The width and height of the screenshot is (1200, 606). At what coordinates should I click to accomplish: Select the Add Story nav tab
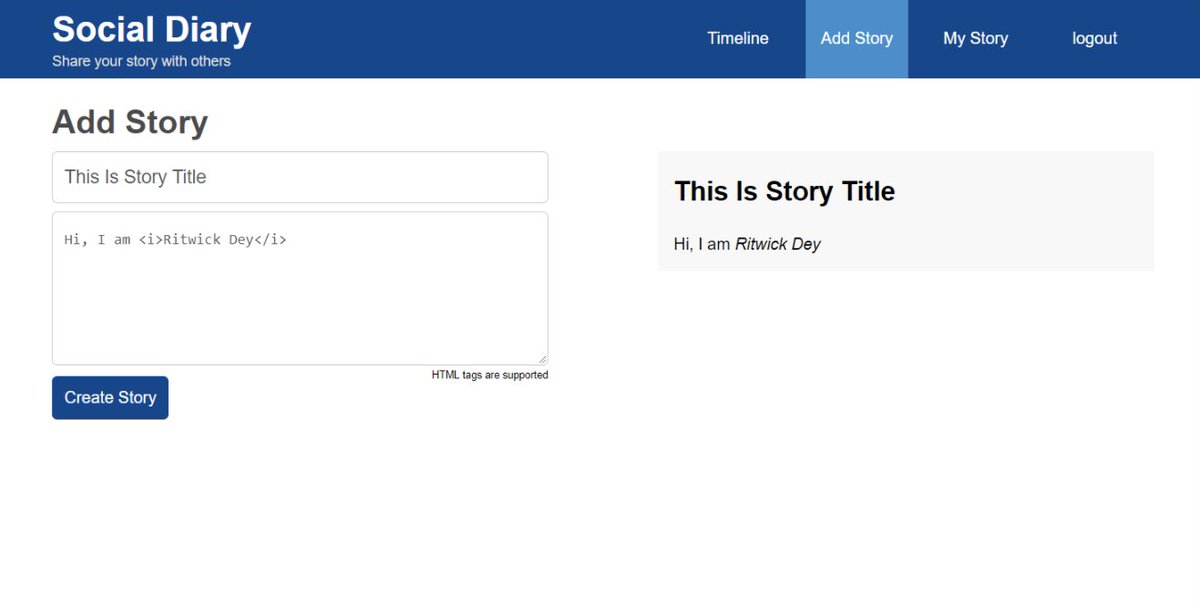(857, 39)
